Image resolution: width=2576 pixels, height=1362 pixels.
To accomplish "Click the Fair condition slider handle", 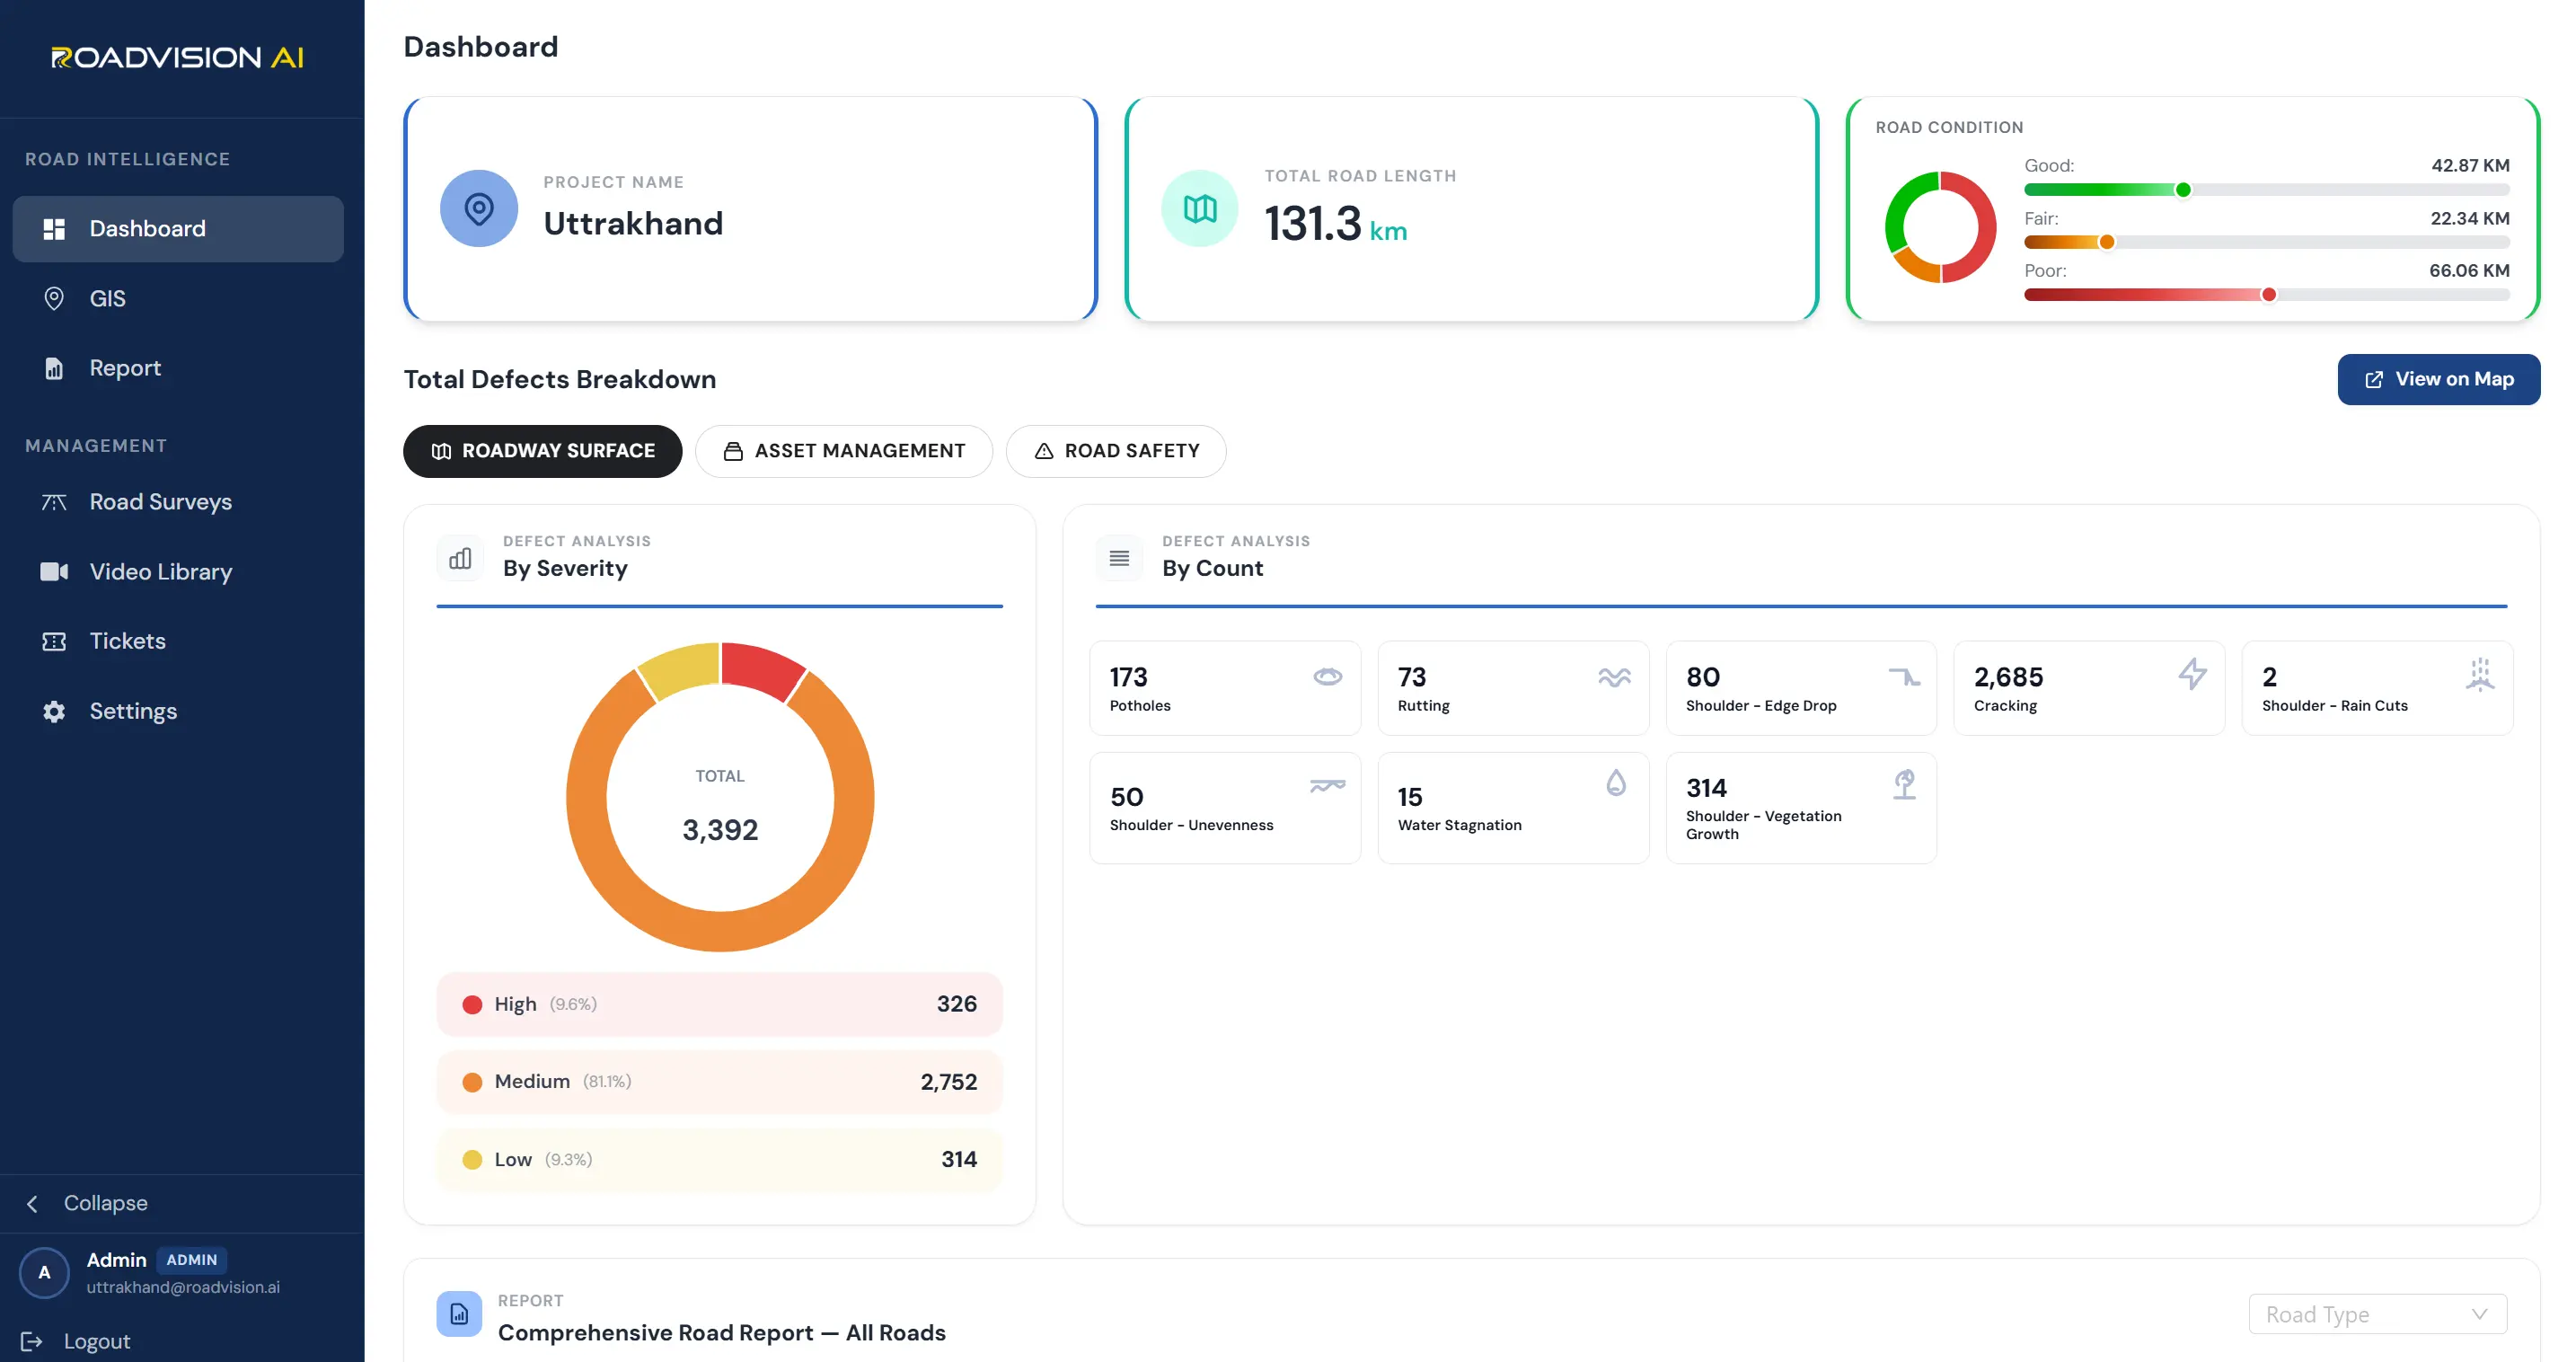I will tap(2107, 242).
